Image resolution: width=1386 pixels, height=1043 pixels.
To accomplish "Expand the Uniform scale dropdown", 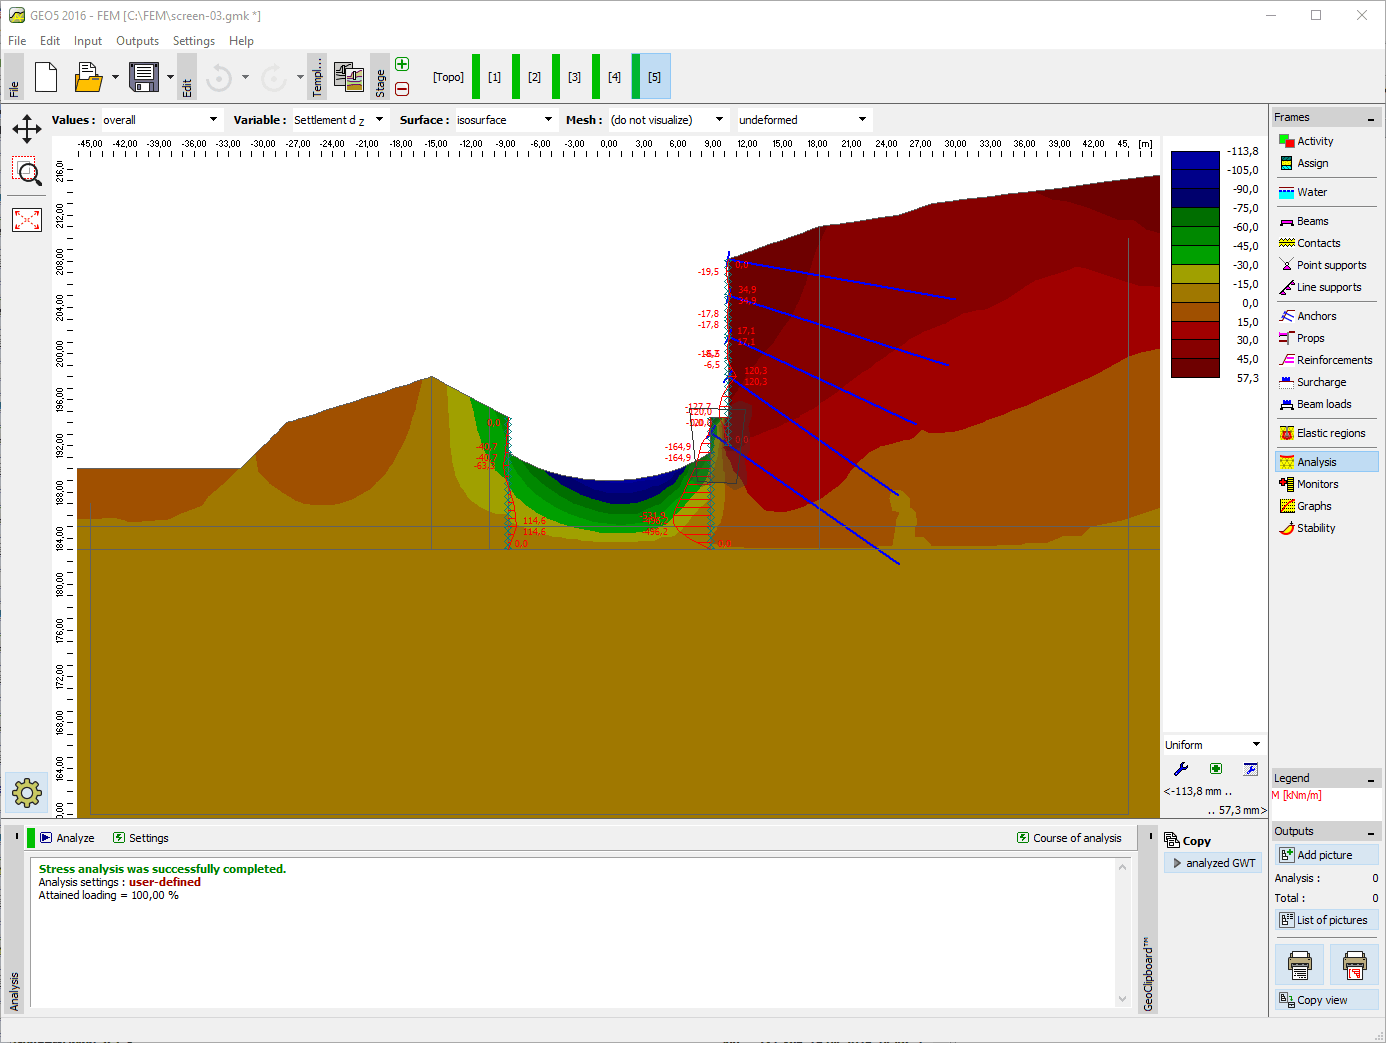I will [x=1254, y=743].
